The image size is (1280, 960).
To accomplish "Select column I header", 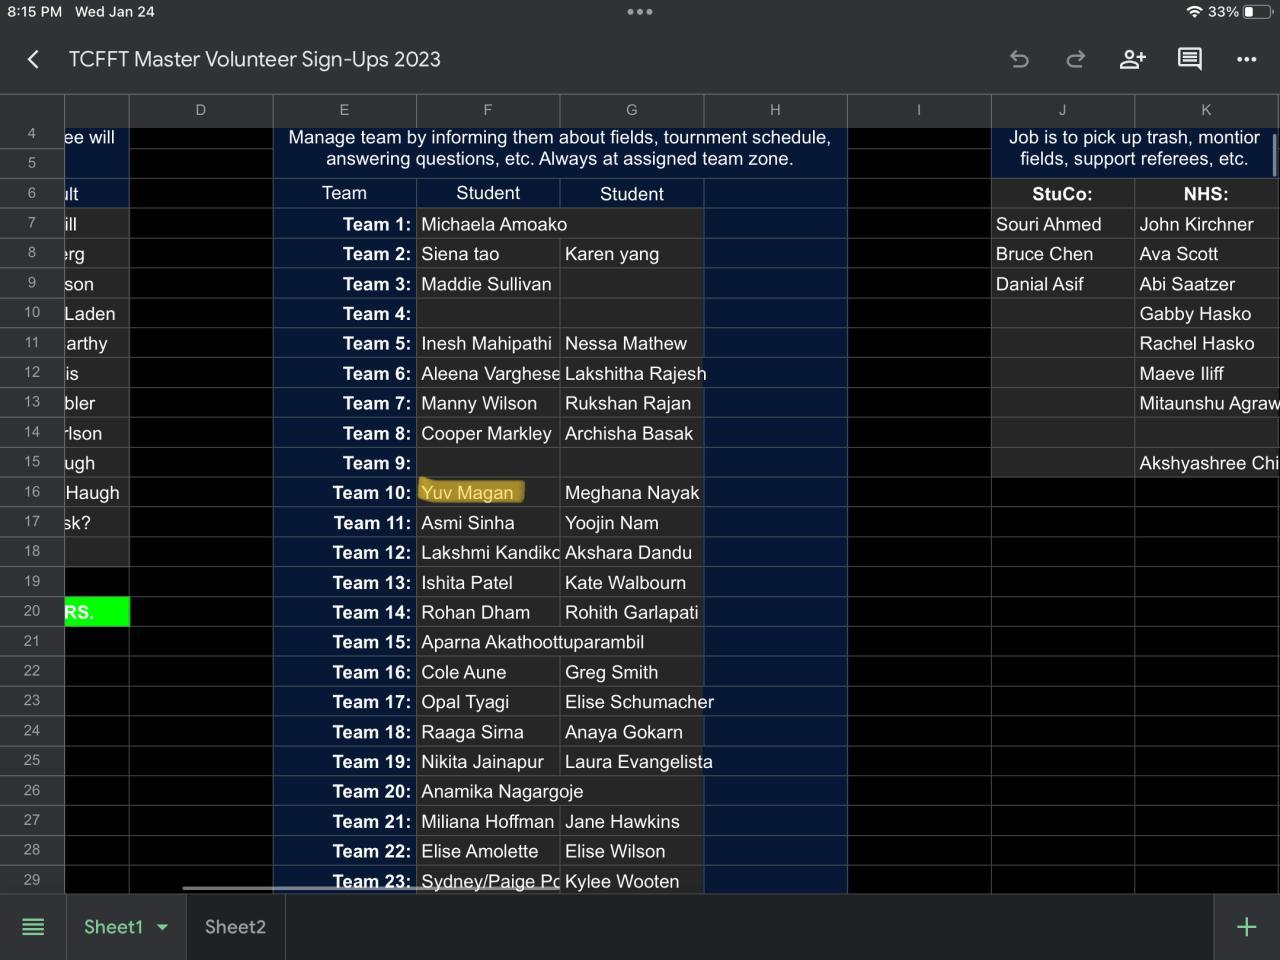I will point(919,110).
